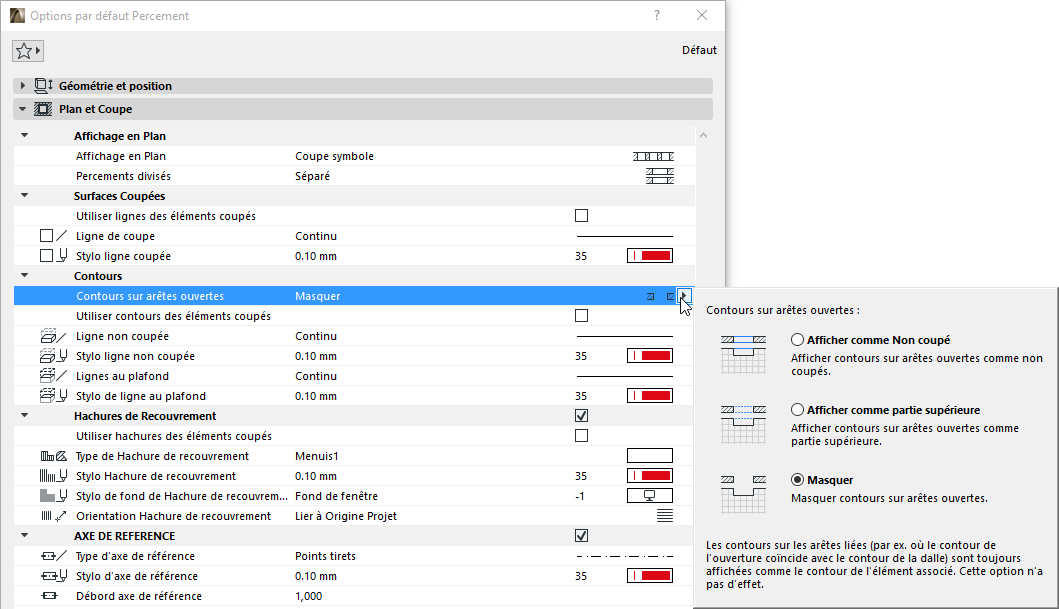Viewport: 1059px width, 609px height.
Task: Click the Type de Hachure de recouvrement icon
Action: pyautogui.click(x=53, y=456)
